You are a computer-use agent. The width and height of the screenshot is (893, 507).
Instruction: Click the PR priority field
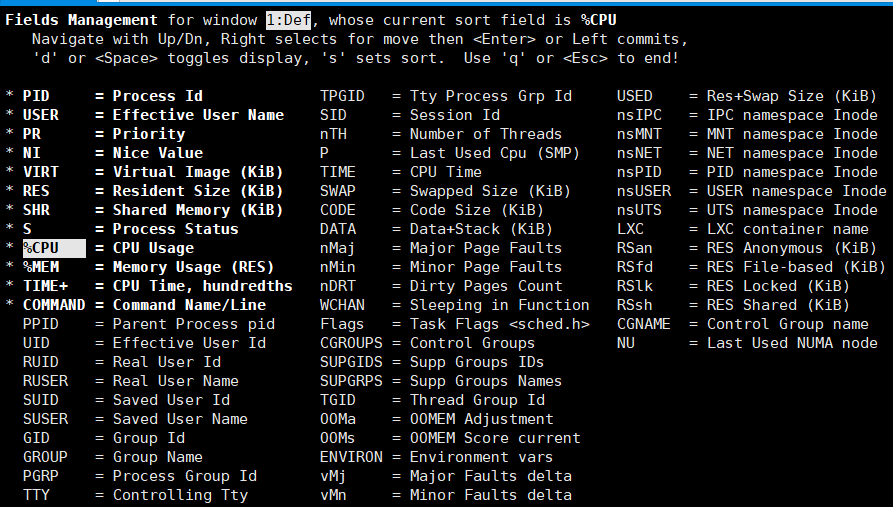31,134
